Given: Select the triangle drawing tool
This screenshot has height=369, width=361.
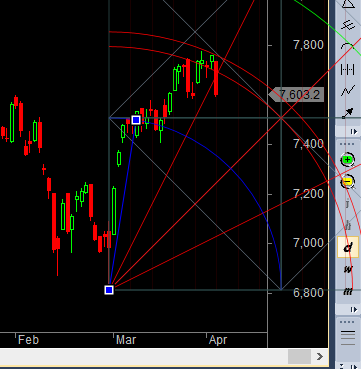Looking at the screenshot, I should (348, 4).
